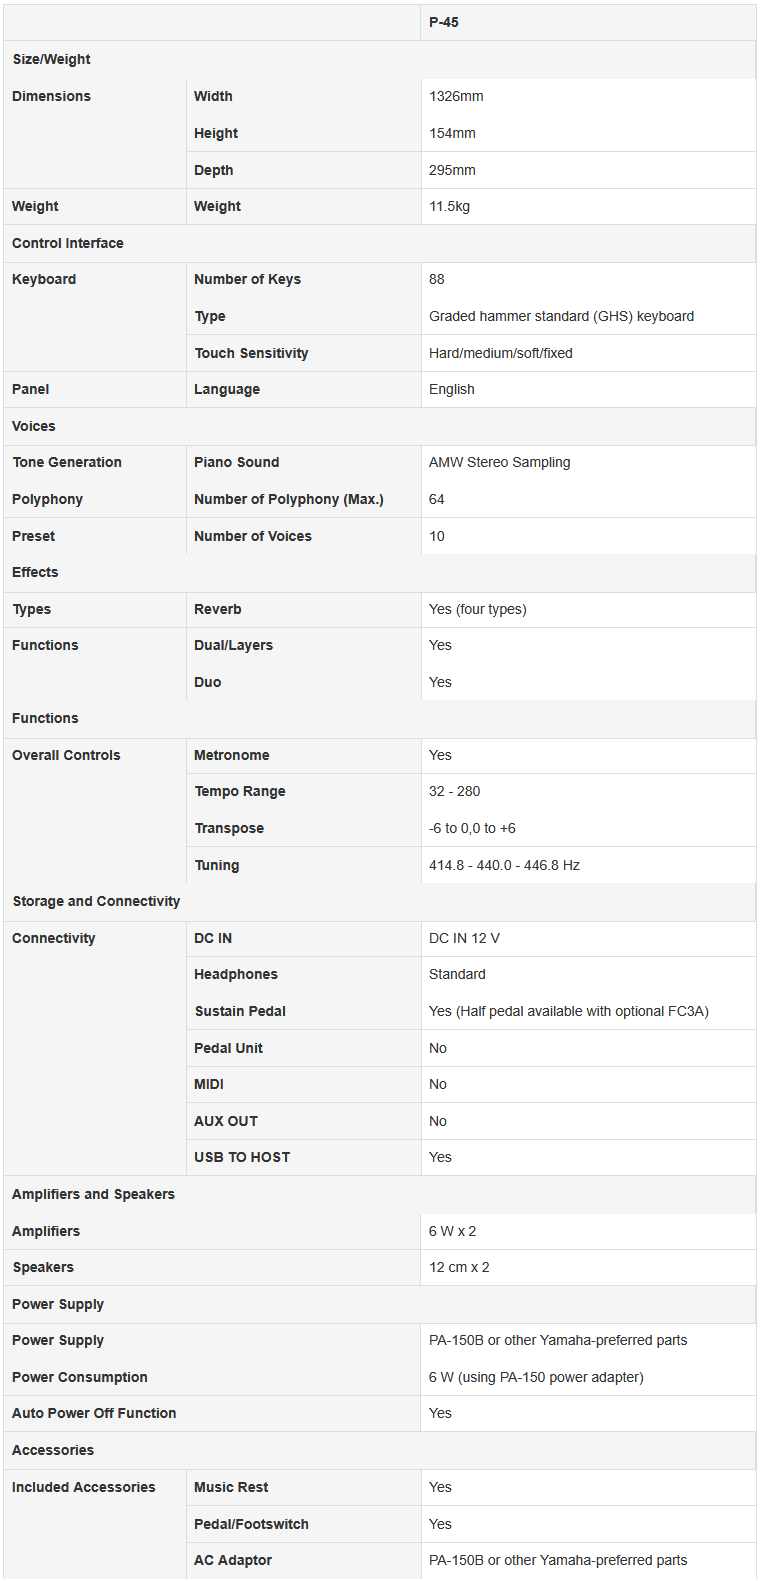The height and width of the screenshot is (1581, 760).
Task: Click the P-45 column header
Action: tap(444, 22)
